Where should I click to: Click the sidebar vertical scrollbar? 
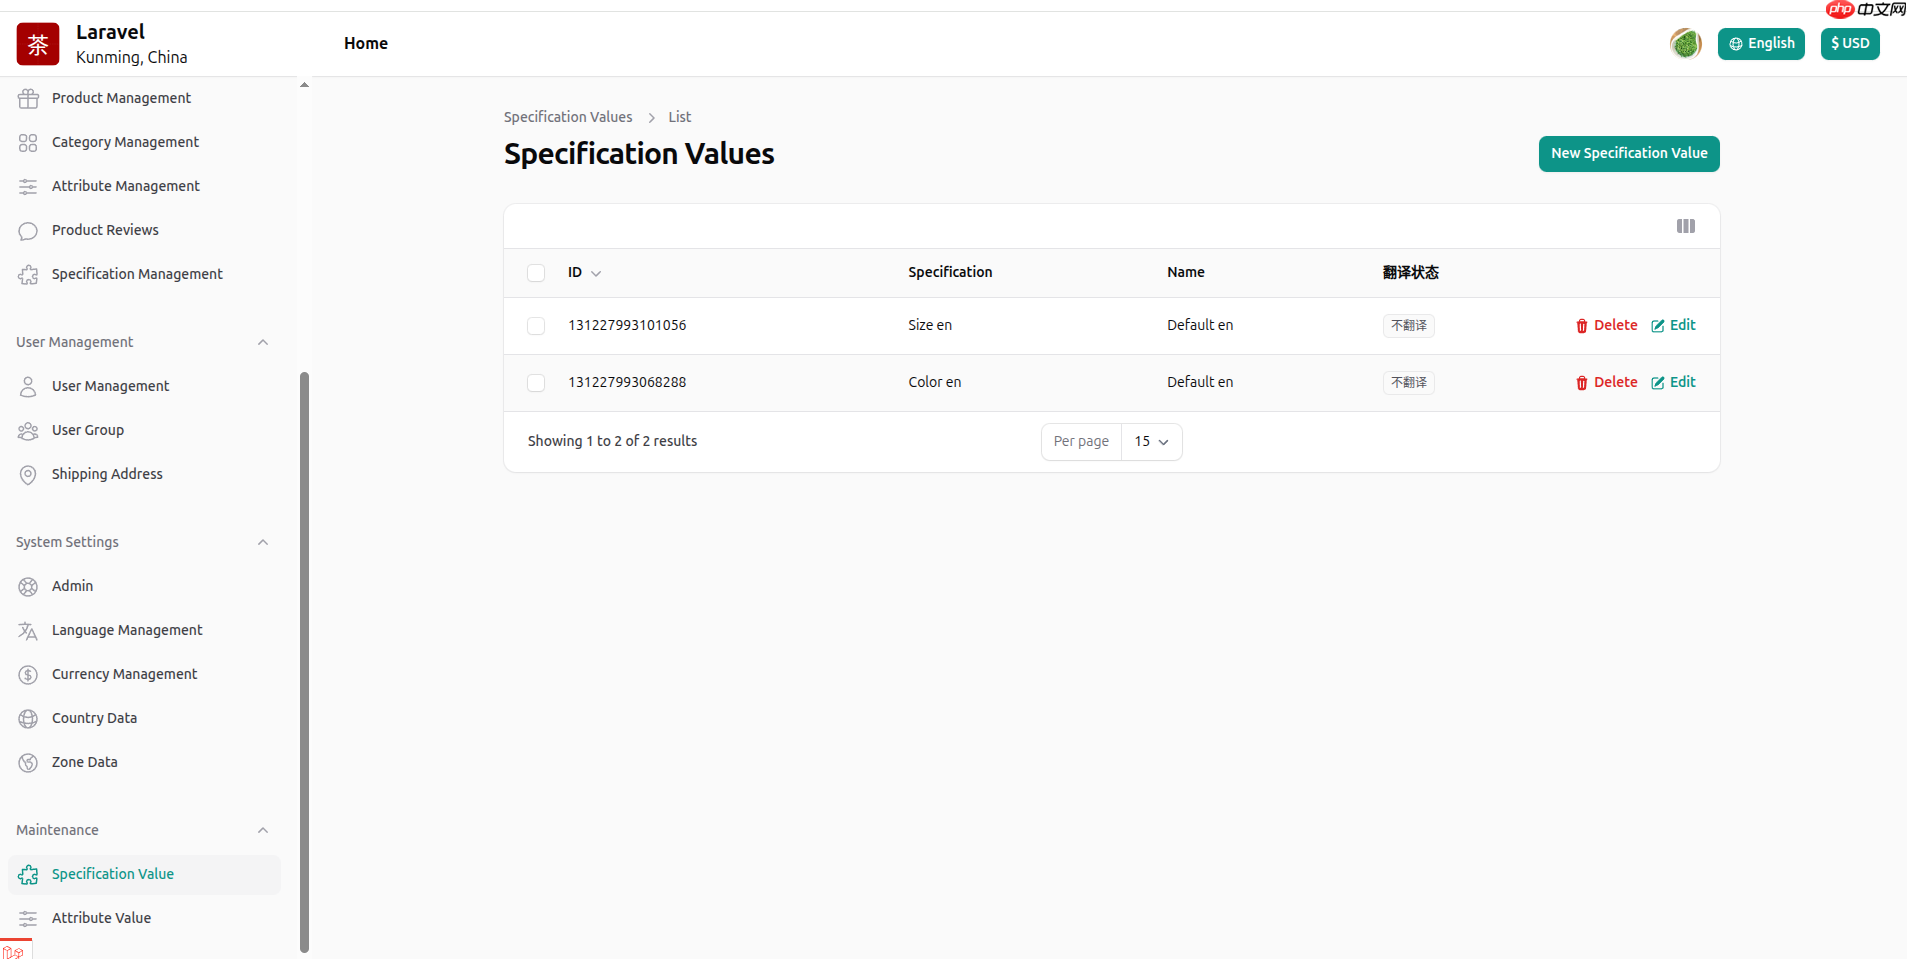pos(304,660)
